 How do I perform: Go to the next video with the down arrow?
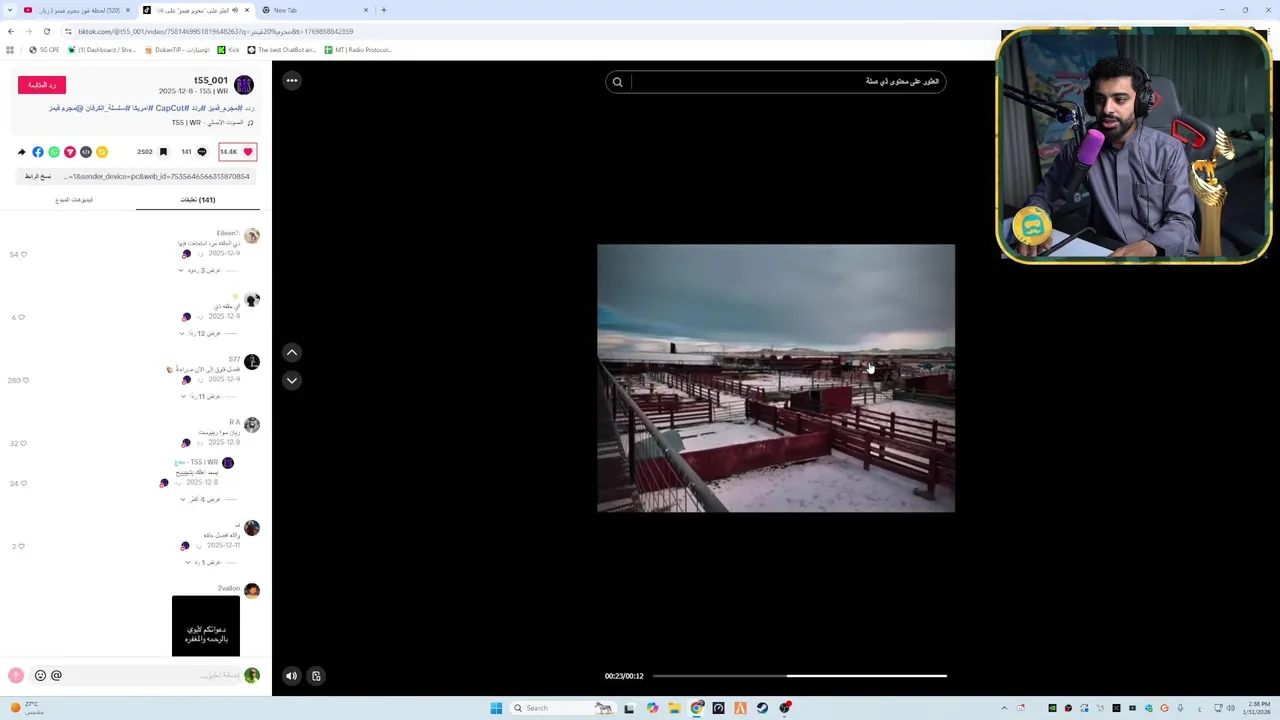pos(292,380)
